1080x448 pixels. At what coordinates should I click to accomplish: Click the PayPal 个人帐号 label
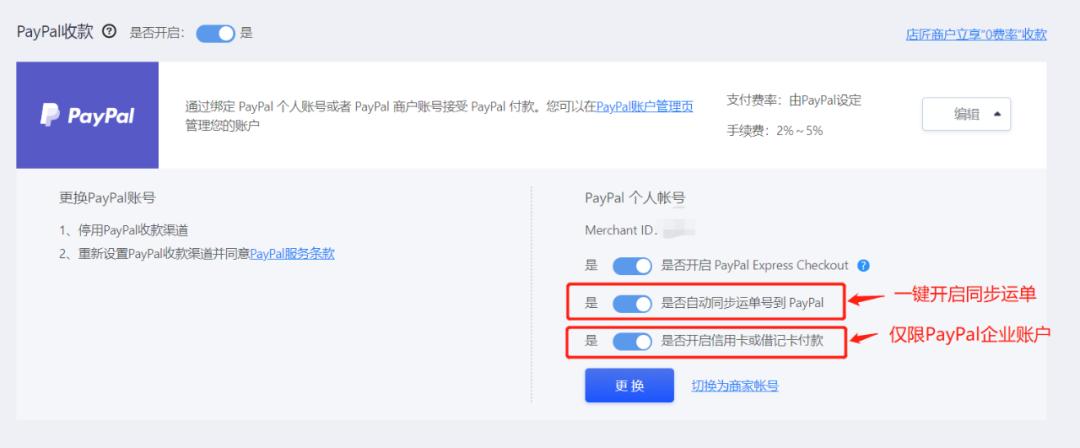tap(635, 198)
